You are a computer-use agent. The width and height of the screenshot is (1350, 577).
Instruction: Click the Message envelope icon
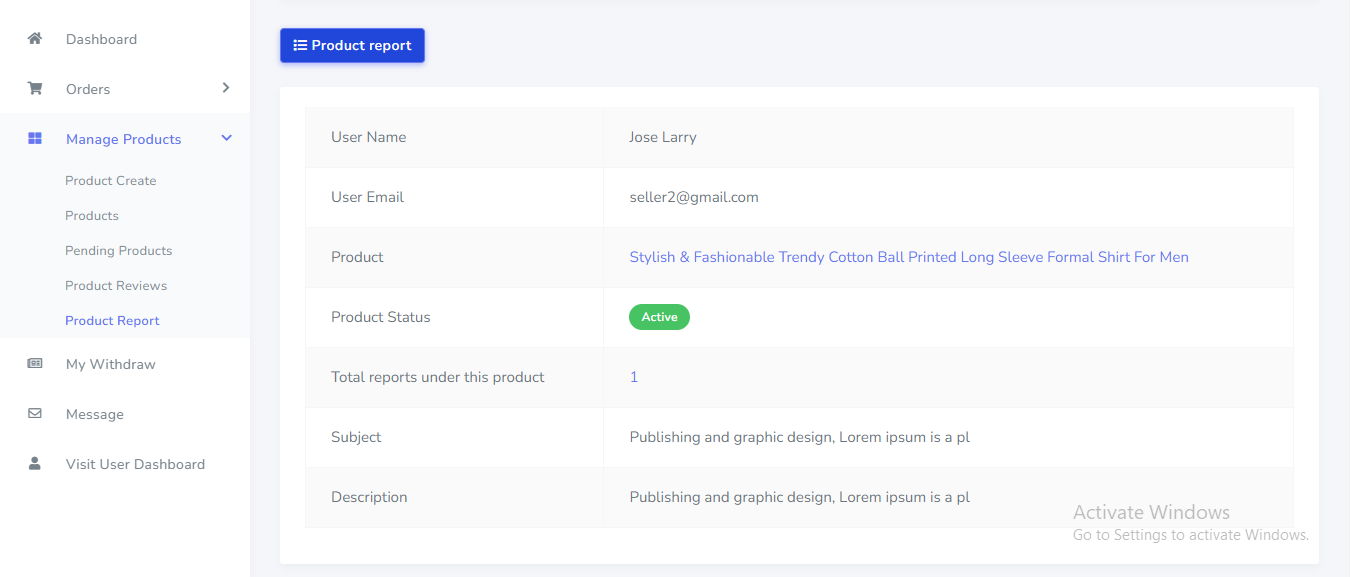pos(35,414)
